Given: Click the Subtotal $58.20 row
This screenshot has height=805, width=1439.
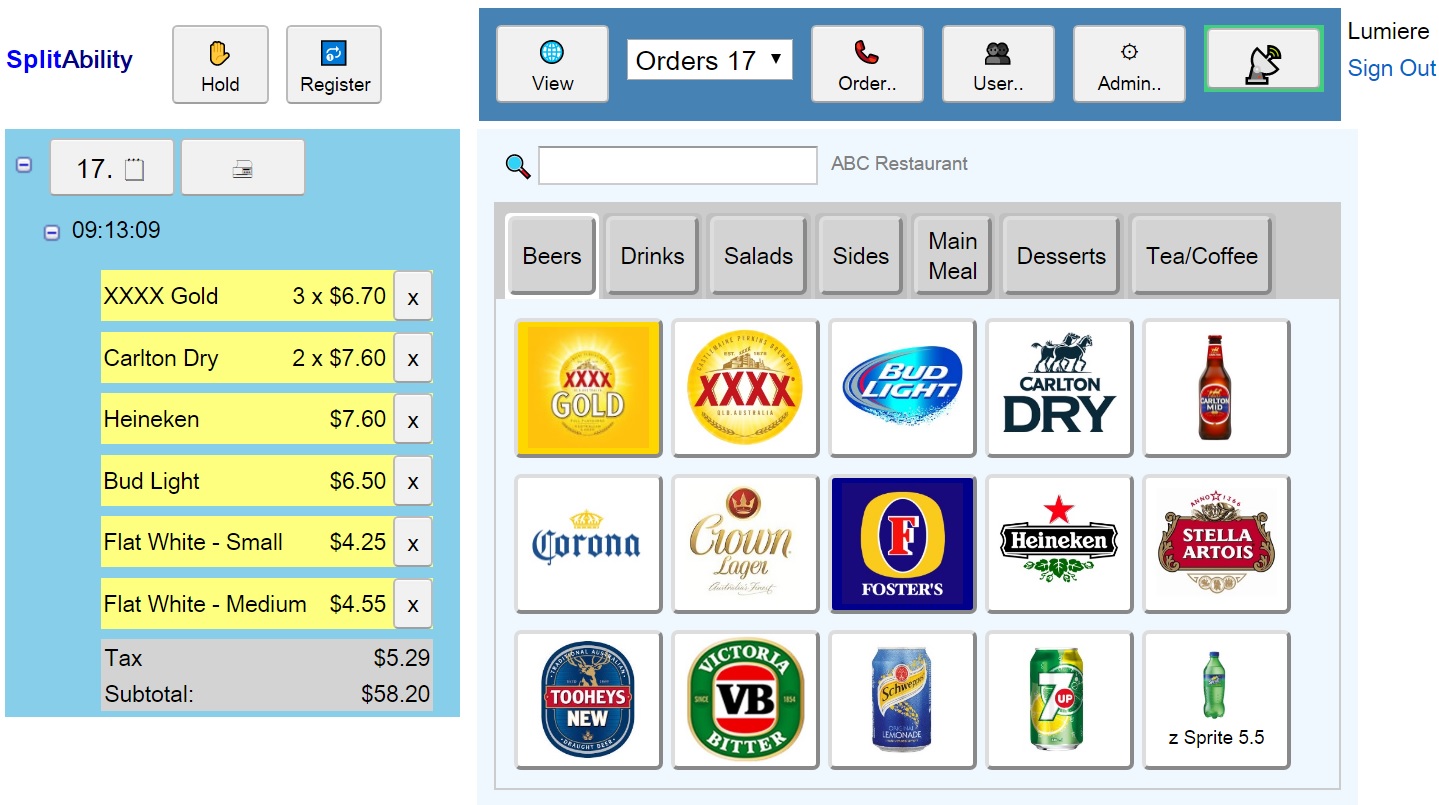Looking at the screenshot, I should click(x=267, y=694).
